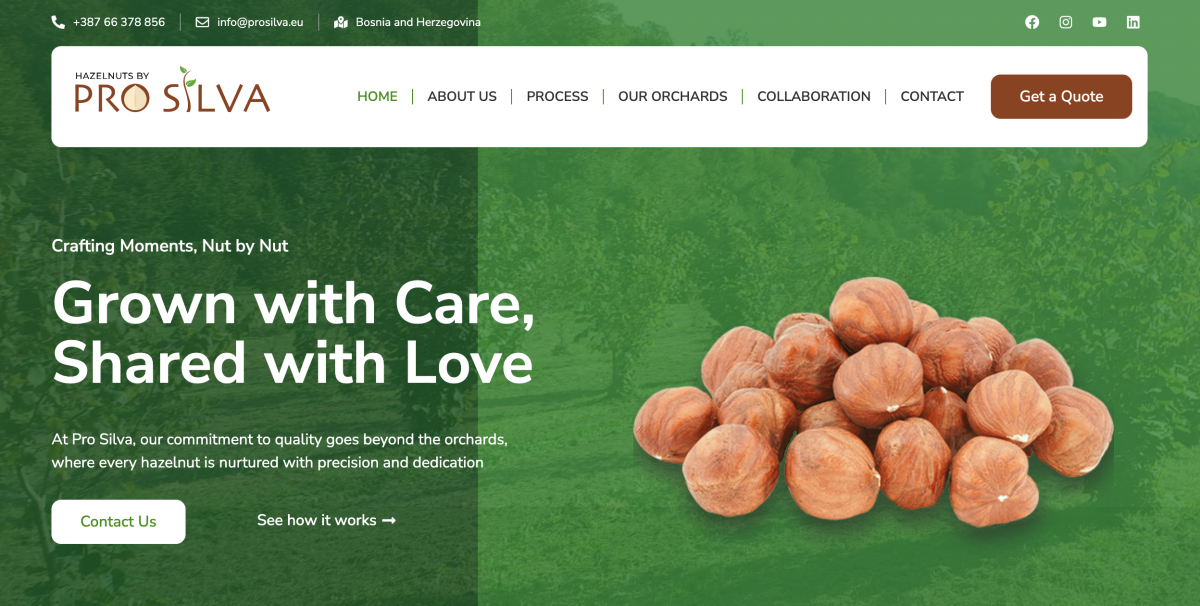Image resolution: width=1200 pixels, height=606 pixels.
Task: Click the Pro Silva logo
Action: [x=172, y=90]
